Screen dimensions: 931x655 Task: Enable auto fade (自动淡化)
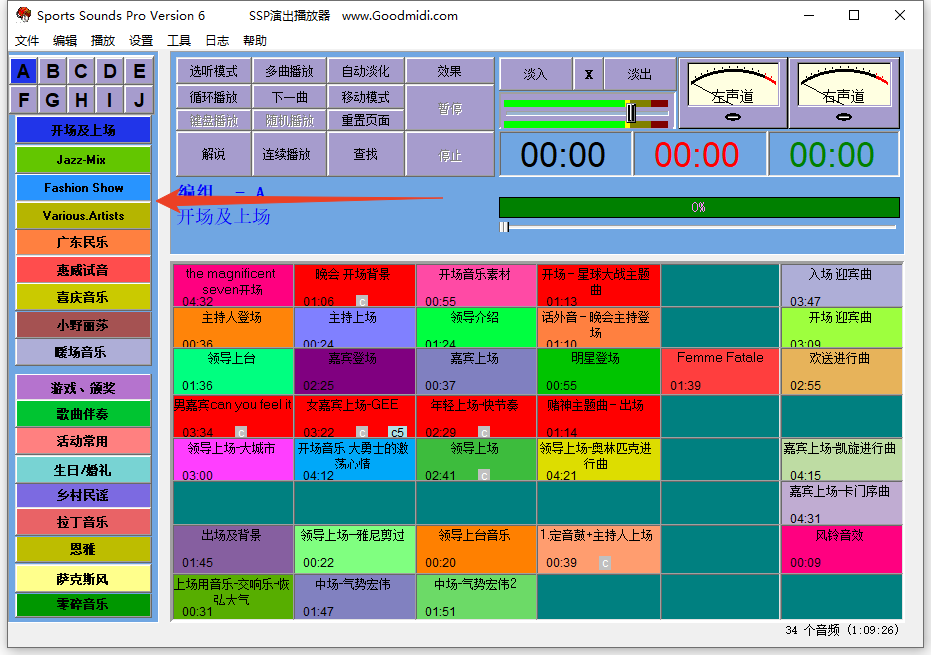coord(366,71)
